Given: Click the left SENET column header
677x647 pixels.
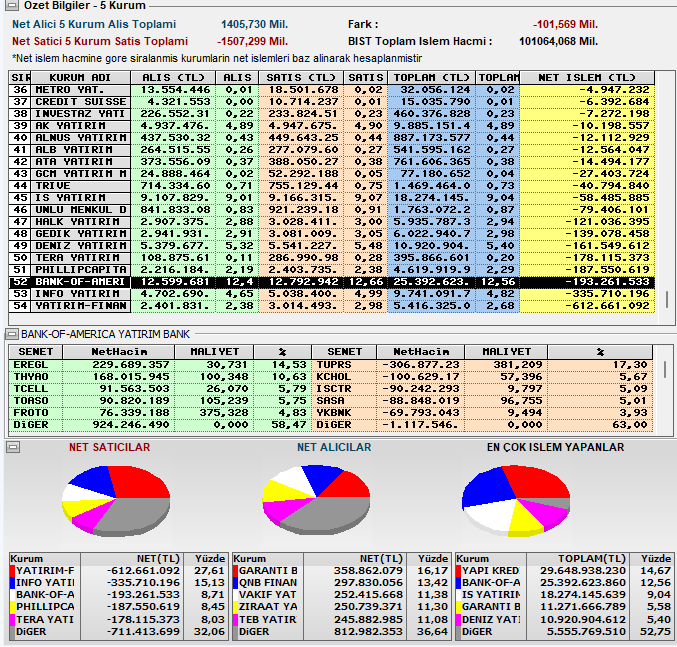Looking at the screenshot, I should pos(36,352).
